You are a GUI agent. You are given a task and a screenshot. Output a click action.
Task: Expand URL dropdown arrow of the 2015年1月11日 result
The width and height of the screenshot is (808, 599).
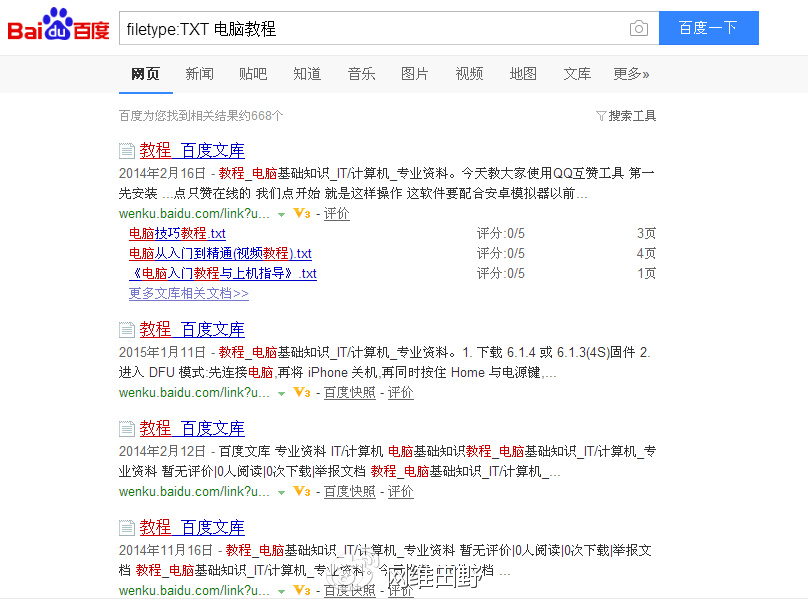click(281, 393)
